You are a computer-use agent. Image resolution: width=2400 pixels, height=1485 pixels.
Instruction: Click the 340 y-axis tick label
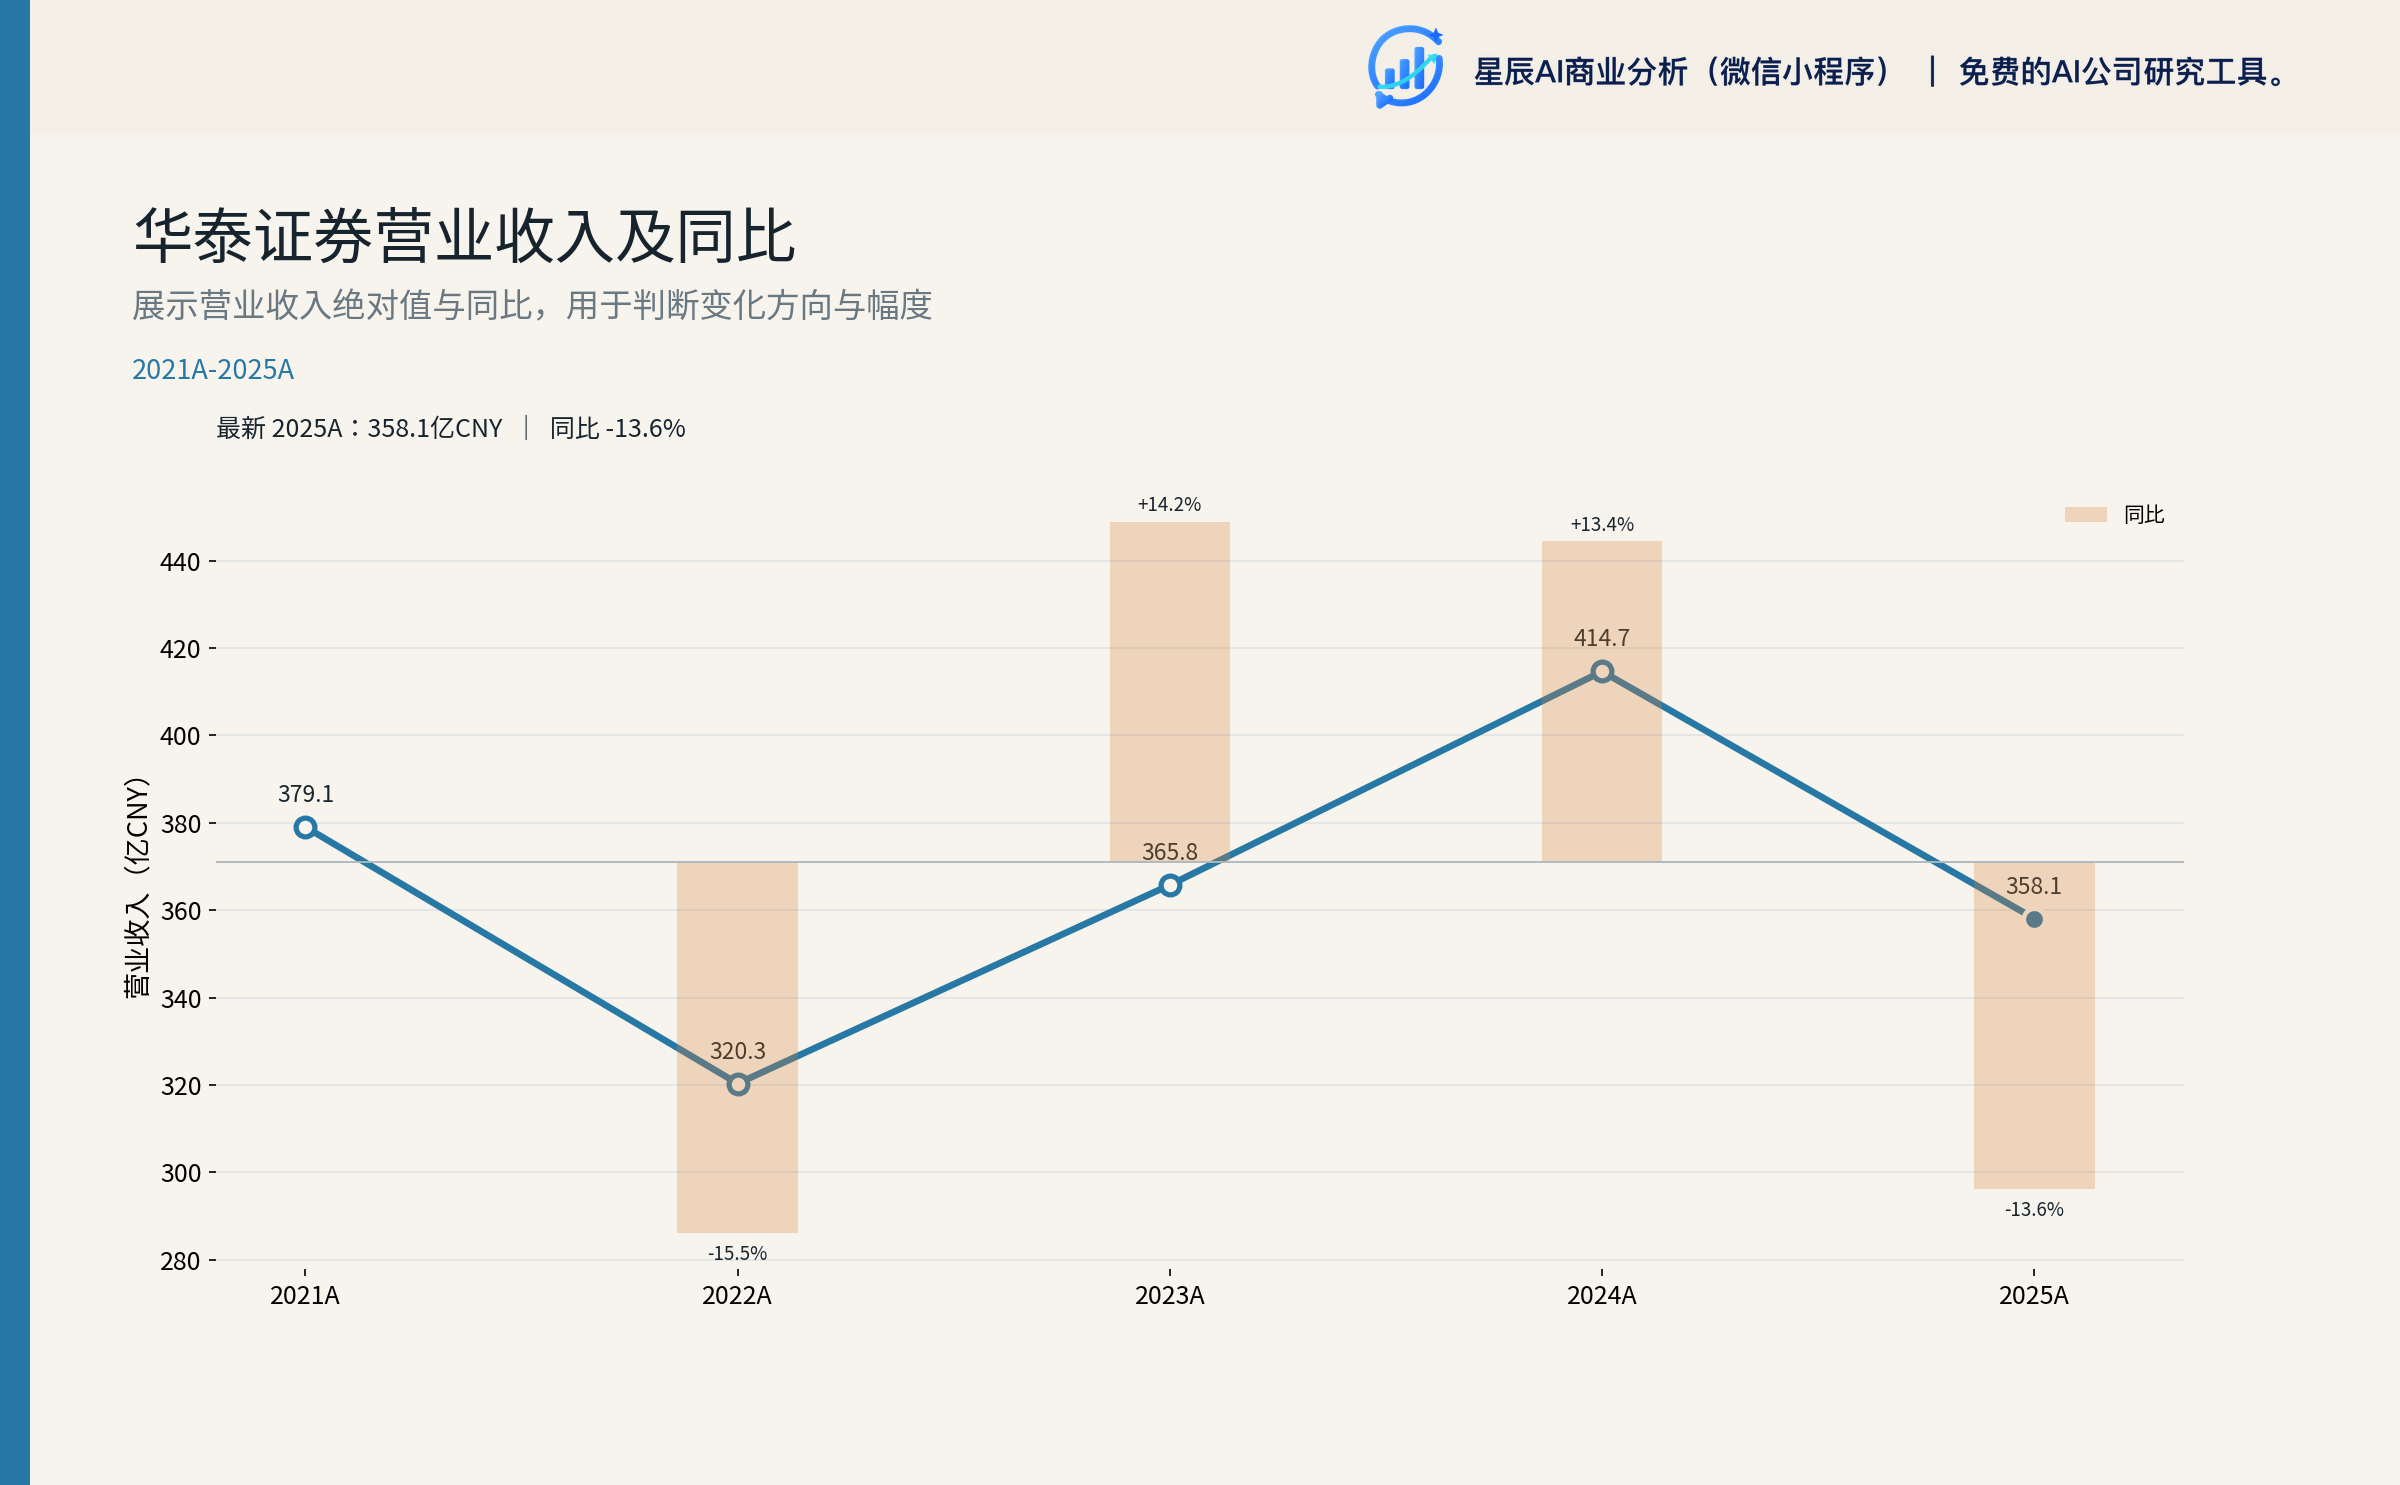[180, 998]
